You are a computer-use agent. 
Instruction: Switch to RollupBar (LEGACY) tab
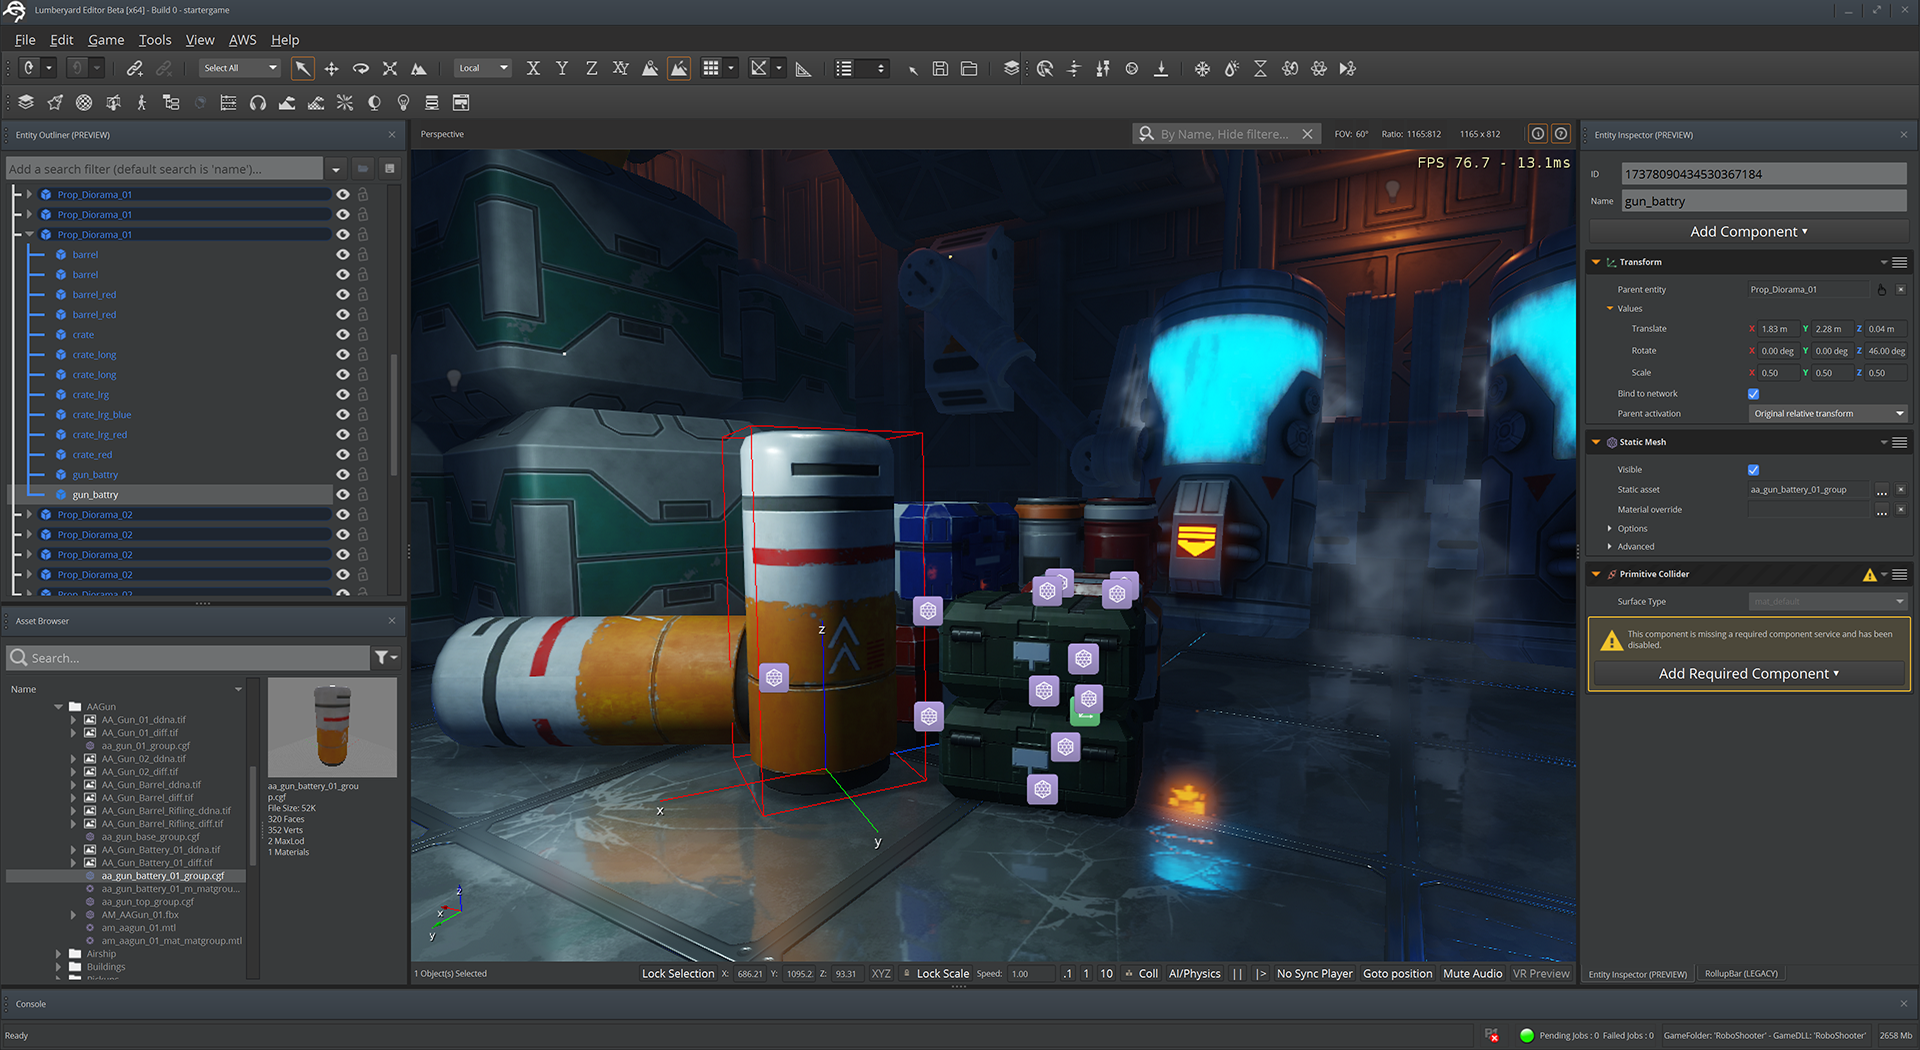[x=1741, y=973]
